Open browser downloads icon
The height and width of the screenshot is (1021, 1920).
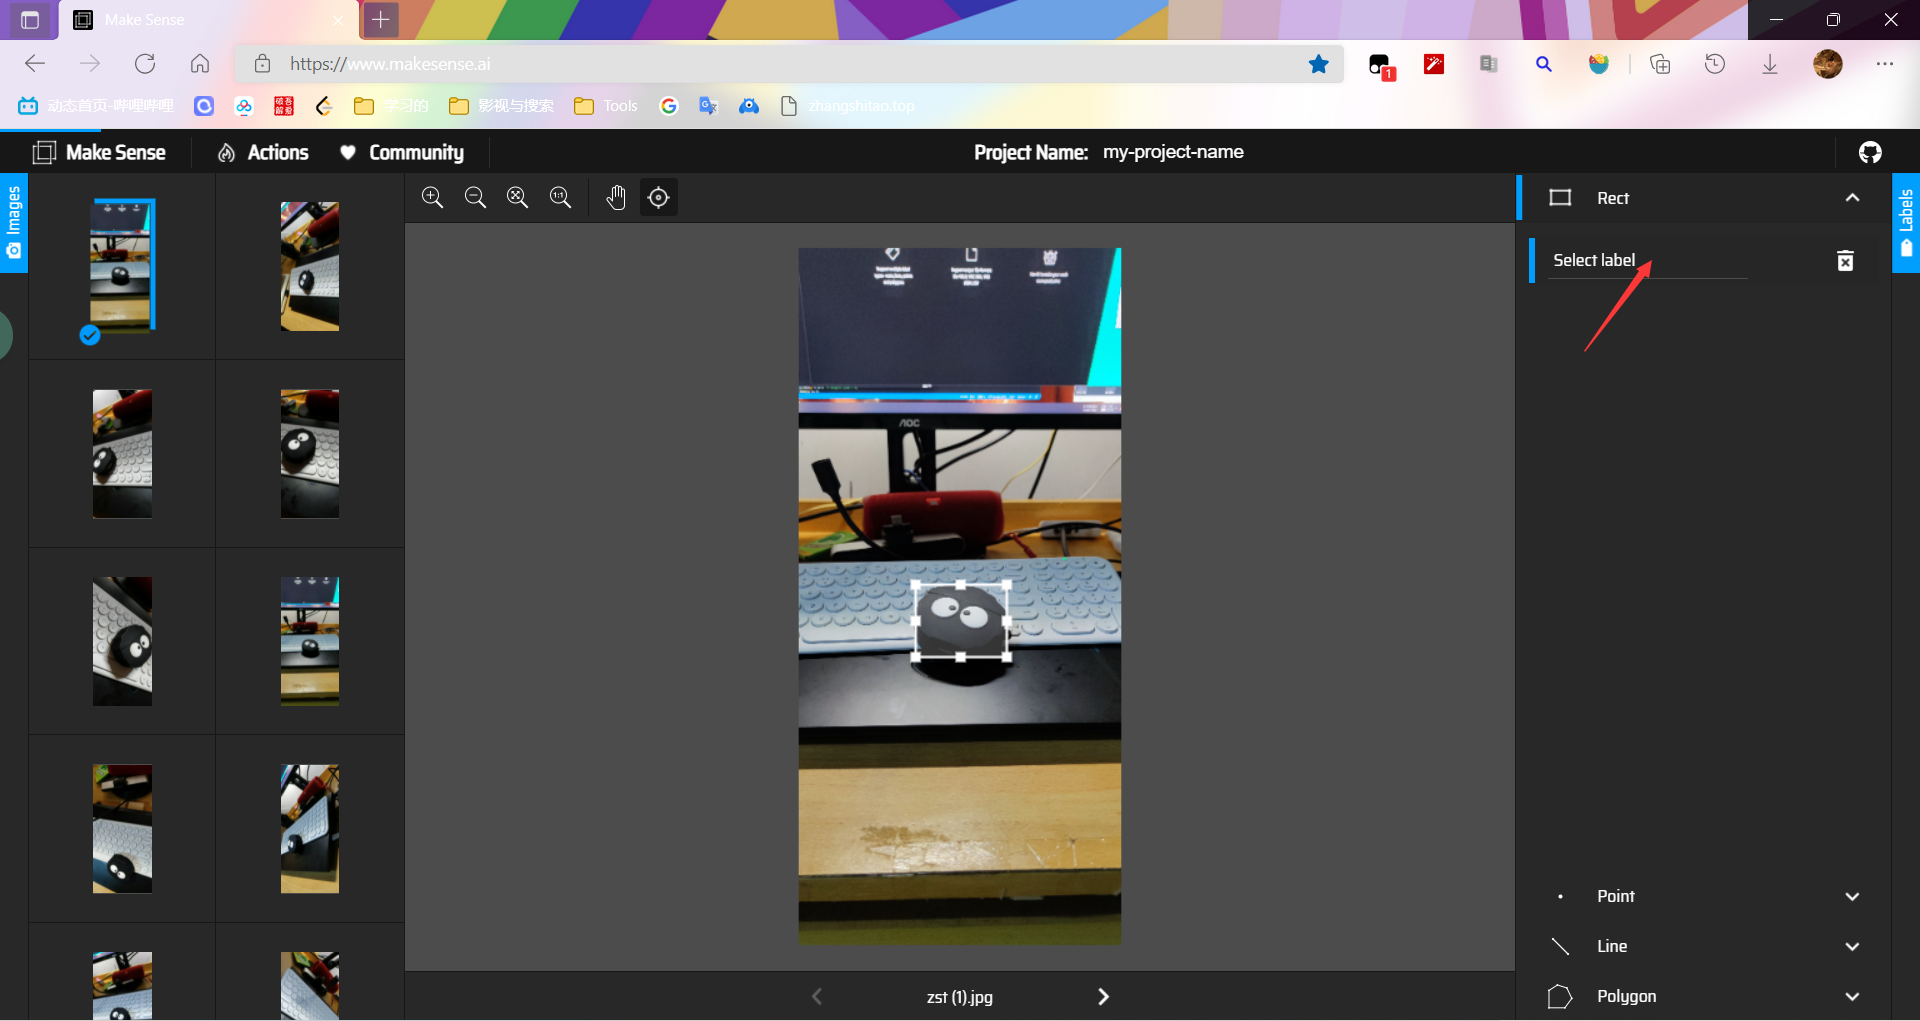1770,64
